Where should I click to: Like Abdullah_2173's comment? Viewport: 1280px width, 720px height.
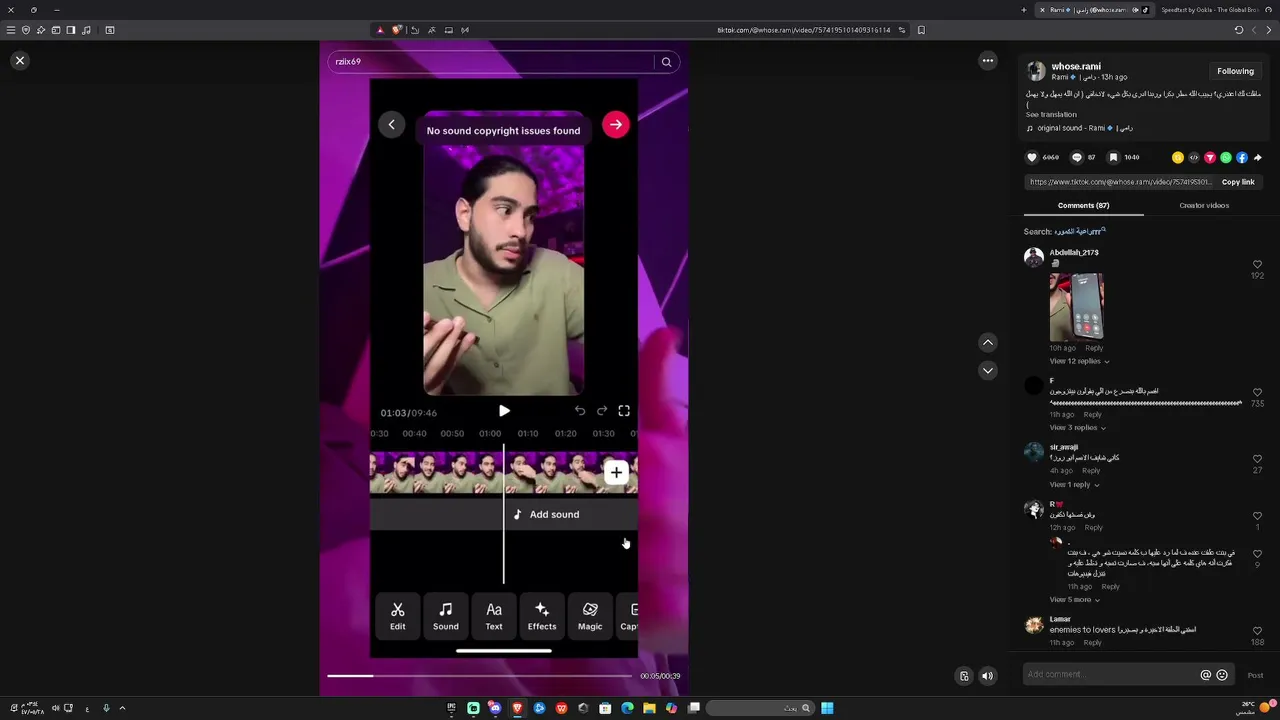coord(1257,265)
